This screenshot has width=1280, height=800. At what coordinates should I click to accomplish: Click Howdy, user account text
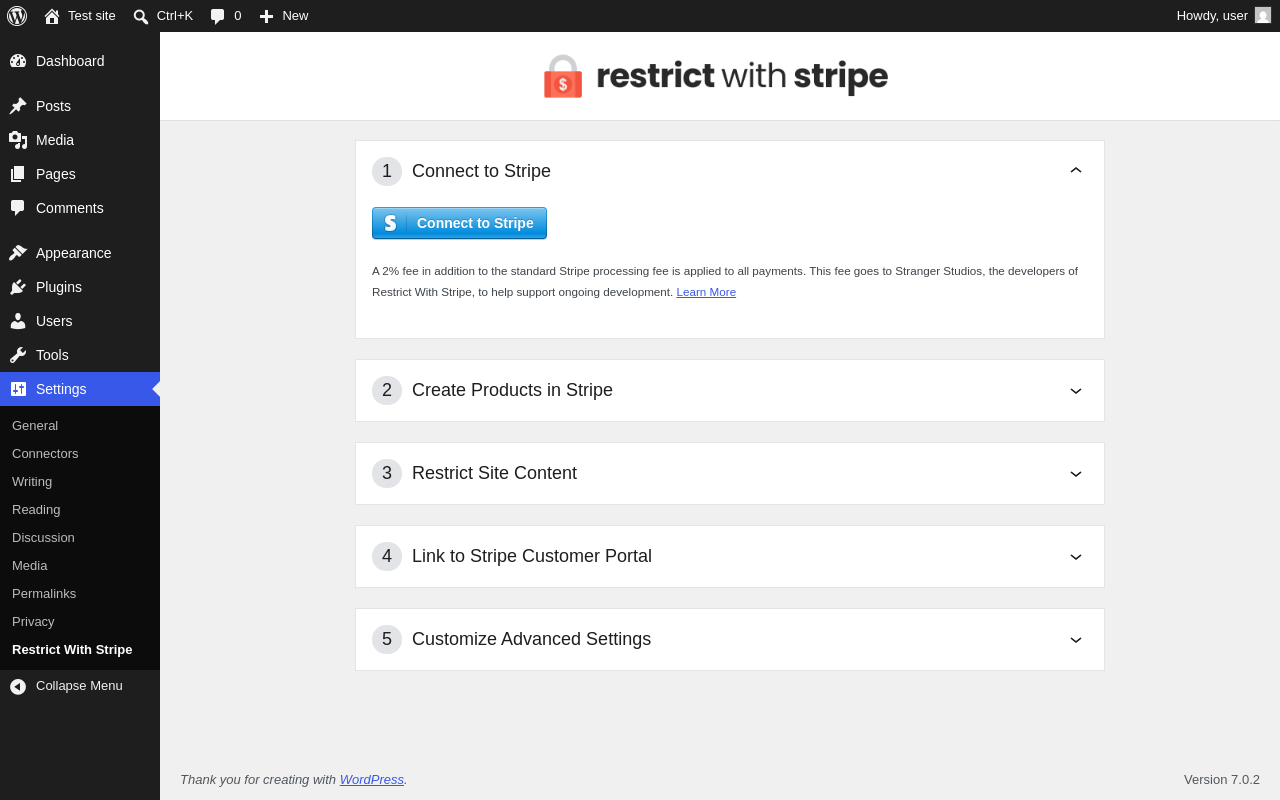(1212, 15)
